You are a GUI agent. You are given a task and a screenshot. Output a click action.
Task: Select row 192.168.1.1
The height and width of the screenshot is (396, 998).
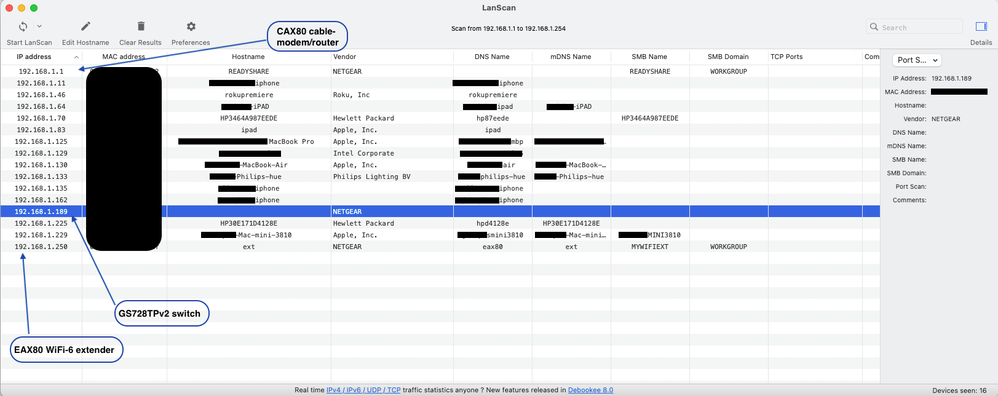440,71
